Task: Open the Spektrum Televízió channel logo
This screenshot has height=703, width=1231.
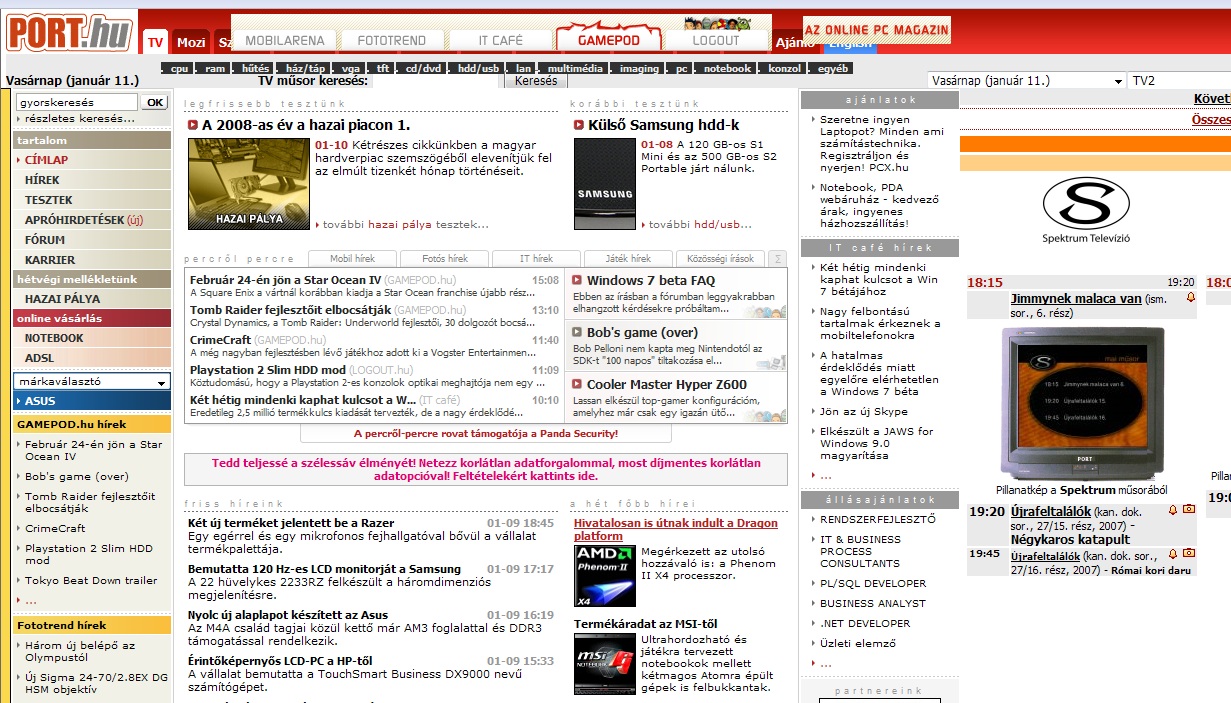Action: pyautogui.click(x=1085, y=210)
